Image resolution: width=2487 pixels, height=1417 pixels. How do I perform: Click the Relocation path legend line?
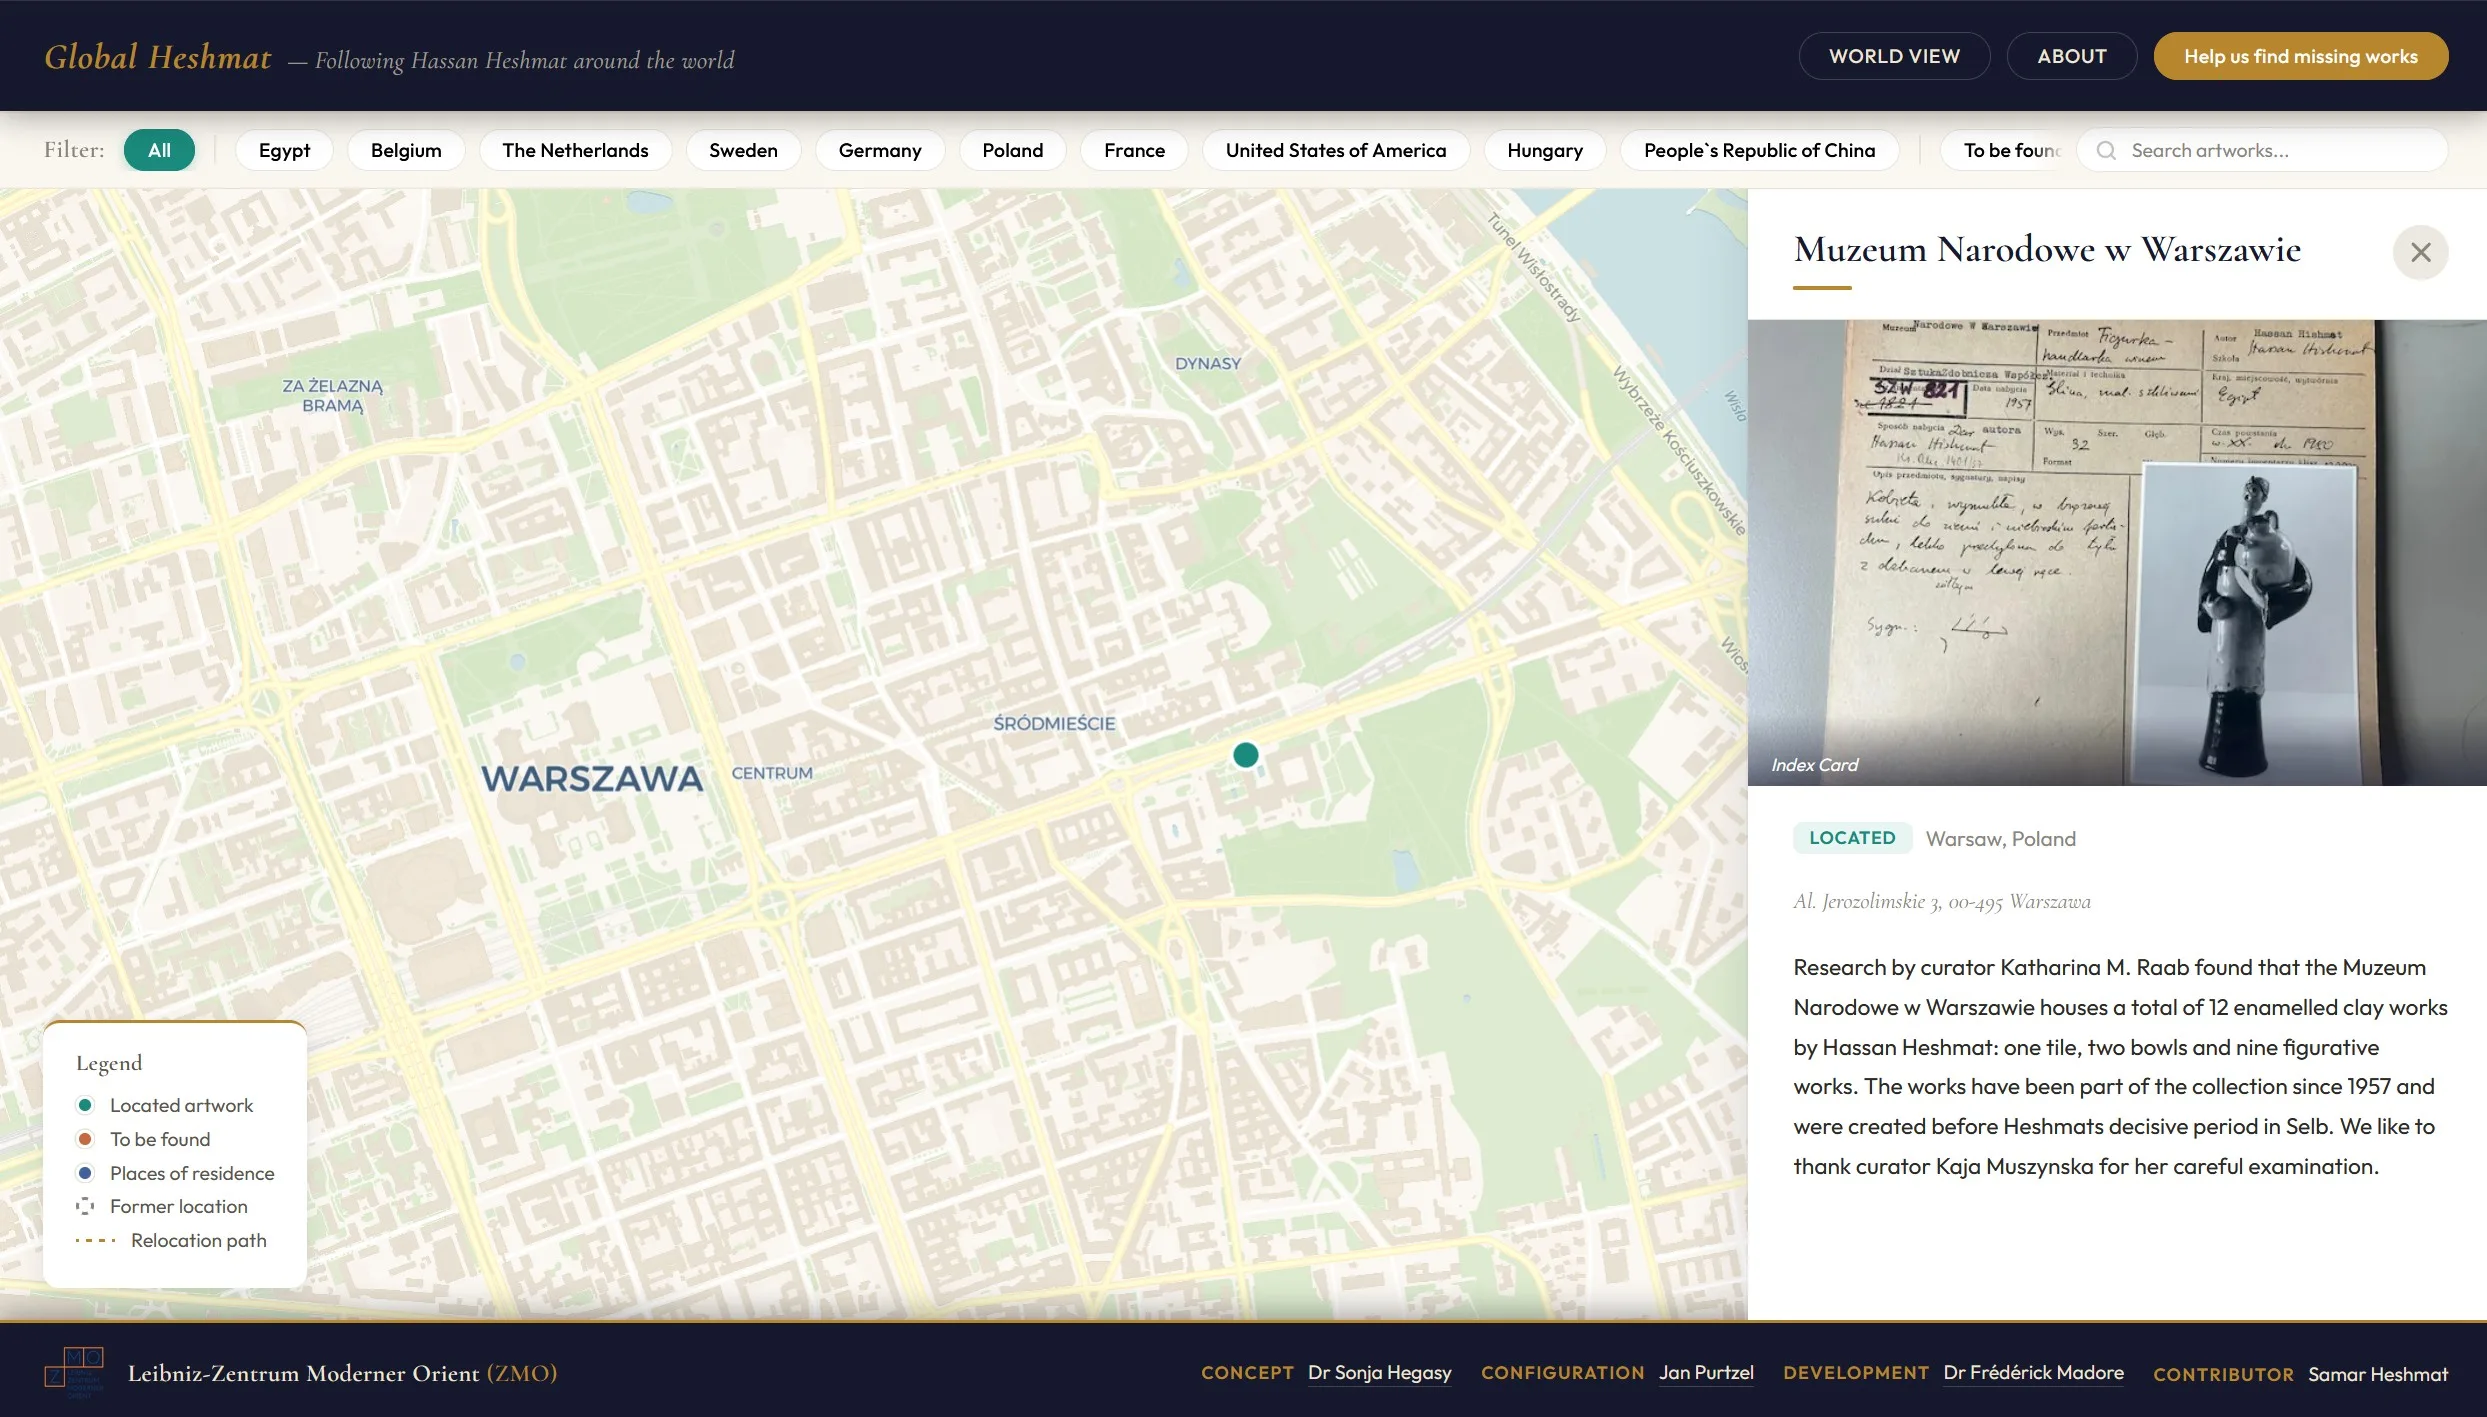96,1240
